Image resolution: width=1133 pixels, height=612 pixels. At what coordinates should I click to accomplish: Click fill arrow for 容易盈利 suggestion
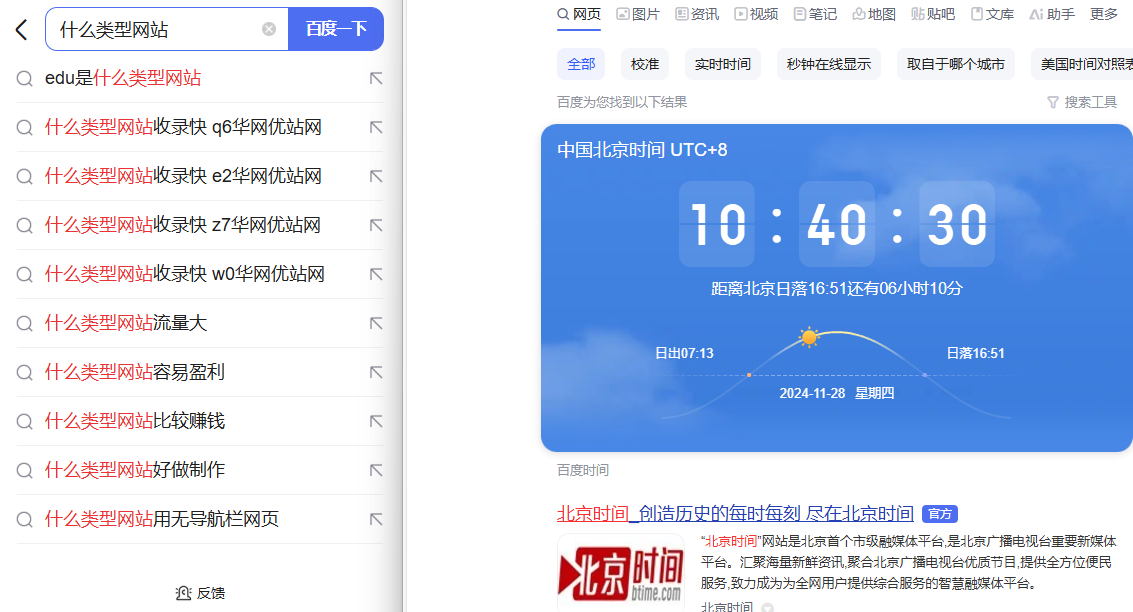(x=376, y=372)
